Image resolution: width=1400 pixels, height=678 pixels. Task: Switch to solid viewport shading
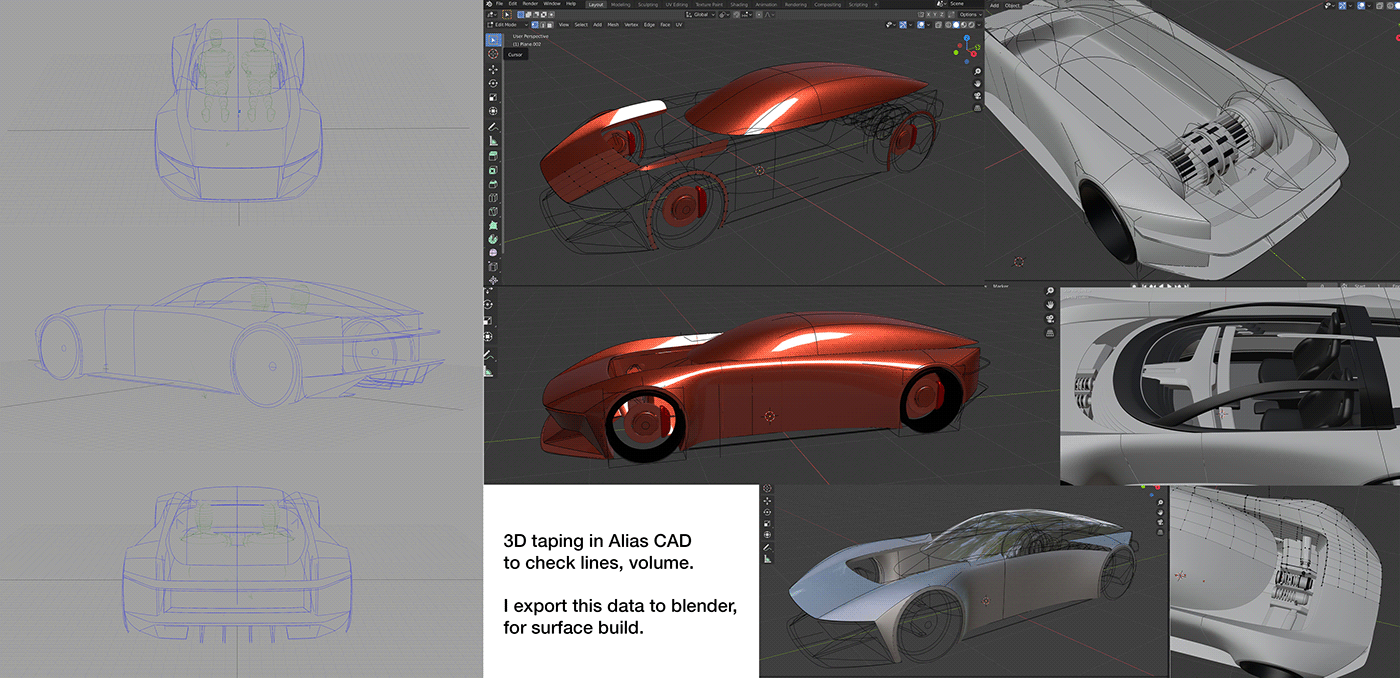pos(956,24)
